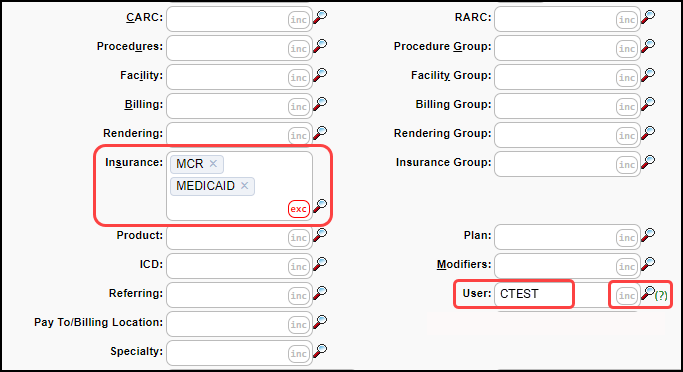Open the Insurance lookup magnifier icon
The image size is (683, 372).
coord(320,206)
